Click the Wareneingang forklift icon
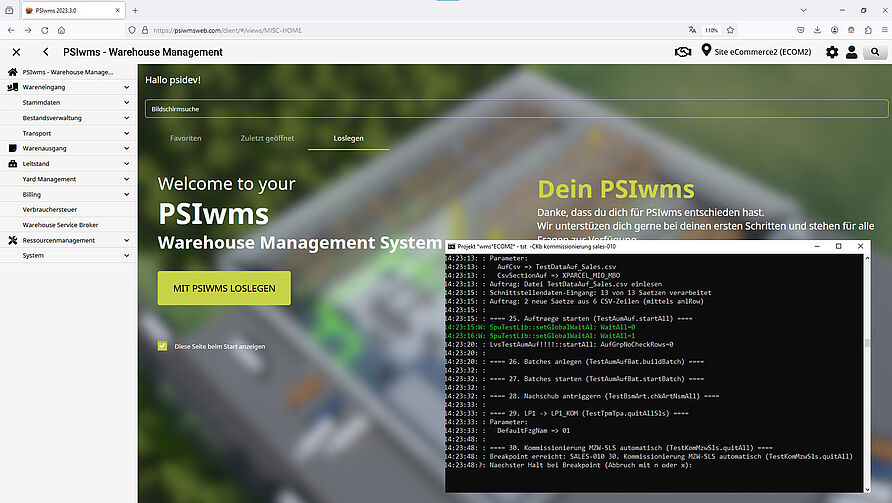This screenshot has width=892, height=503. [x=13, y=87]
